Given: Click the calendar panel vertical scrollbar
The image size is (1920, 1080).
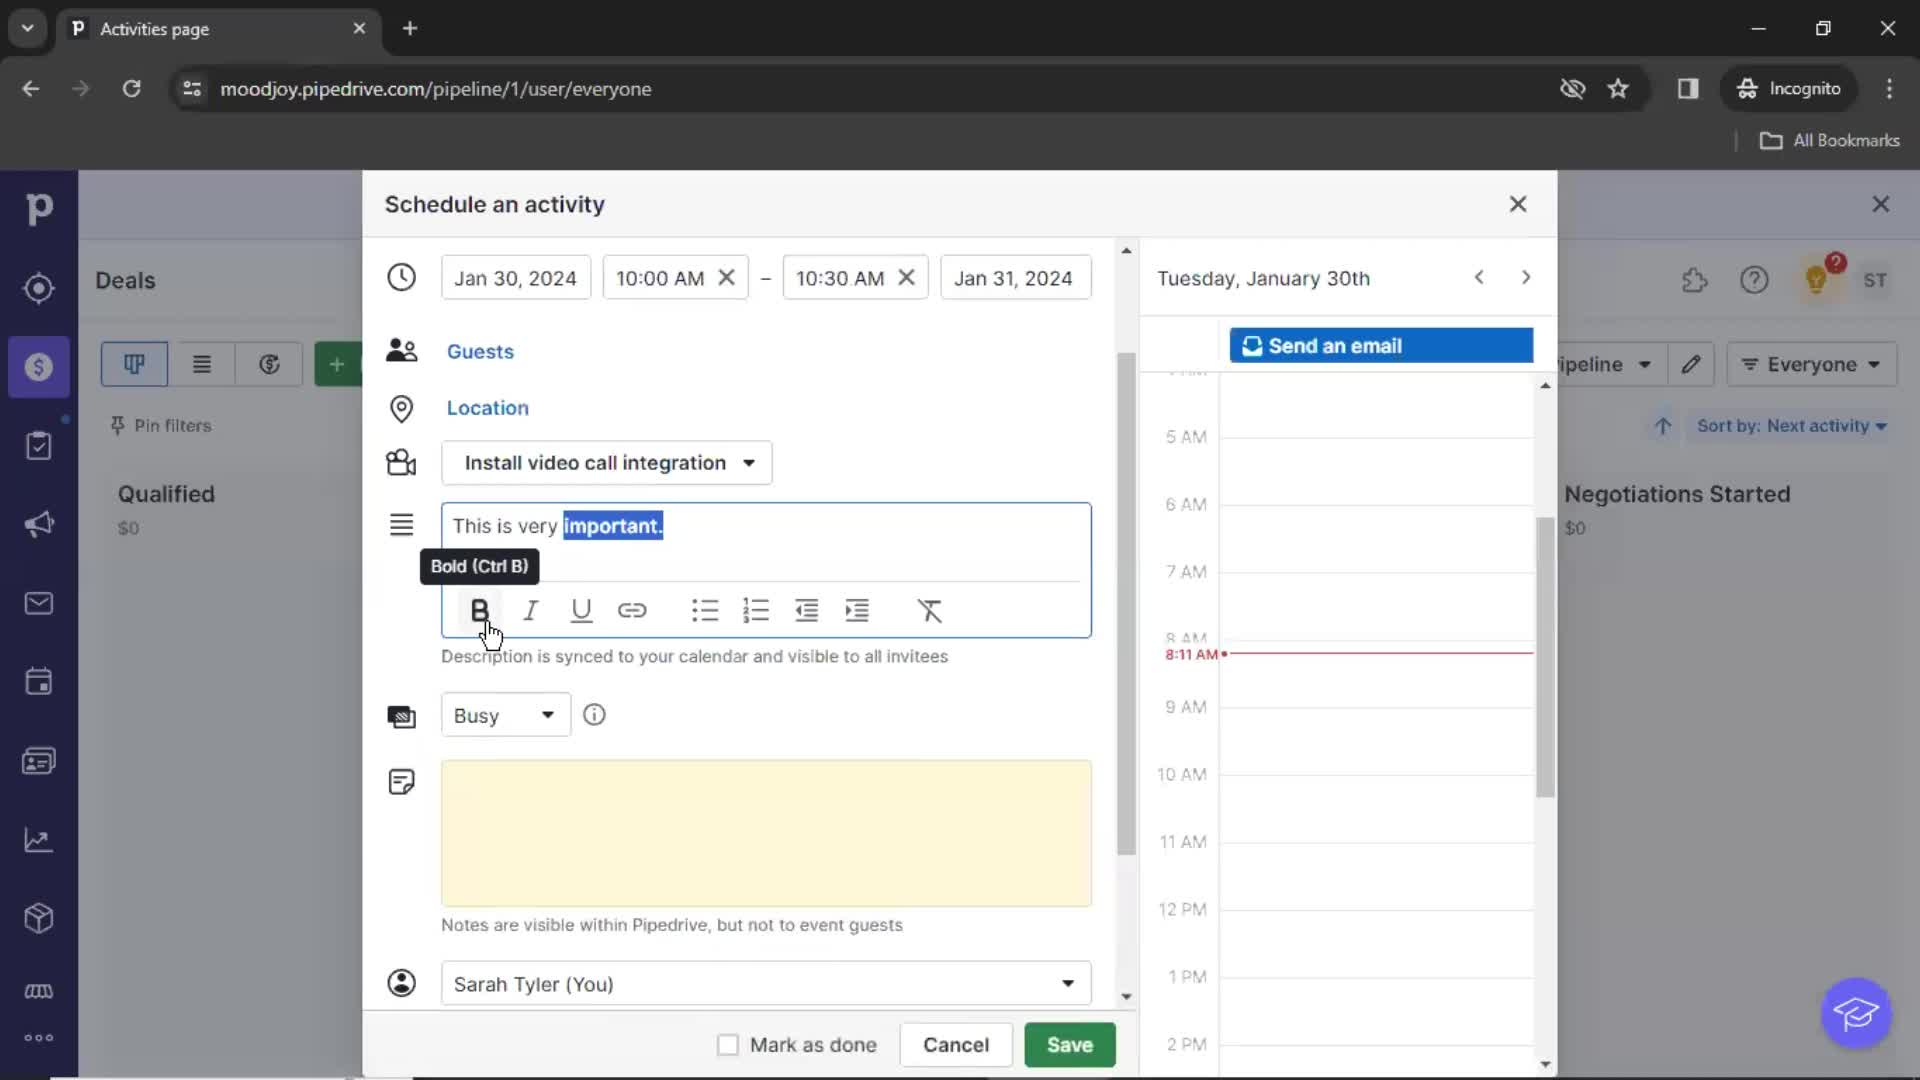Looking at the screenshot, I should point(1546,657).
